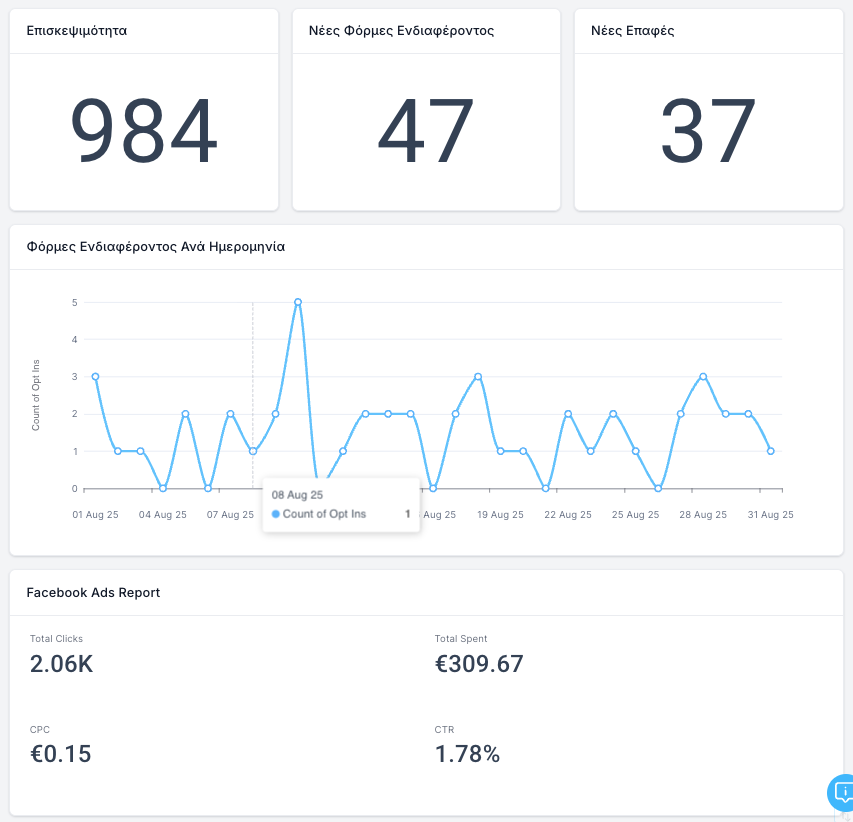This screenshot has width=853, height=822.
Task: Open the chat support widget icon
Action: click(x=840, y=793)
